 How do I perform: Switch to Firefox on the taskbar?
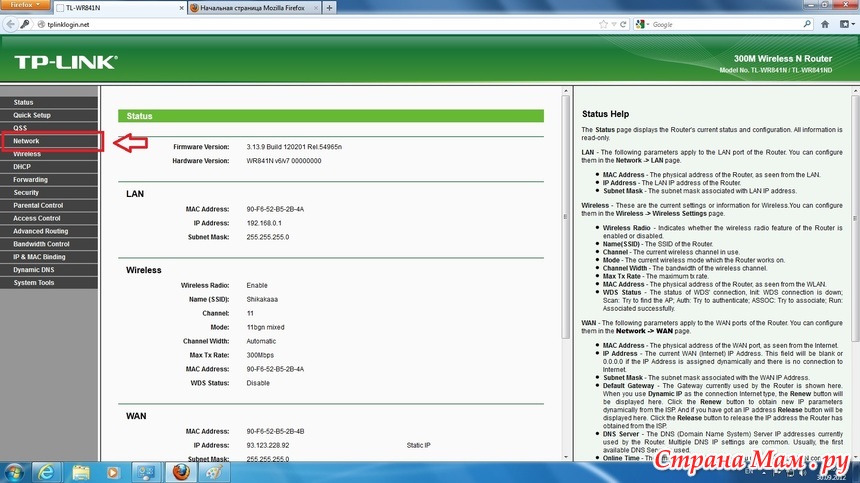180,472
